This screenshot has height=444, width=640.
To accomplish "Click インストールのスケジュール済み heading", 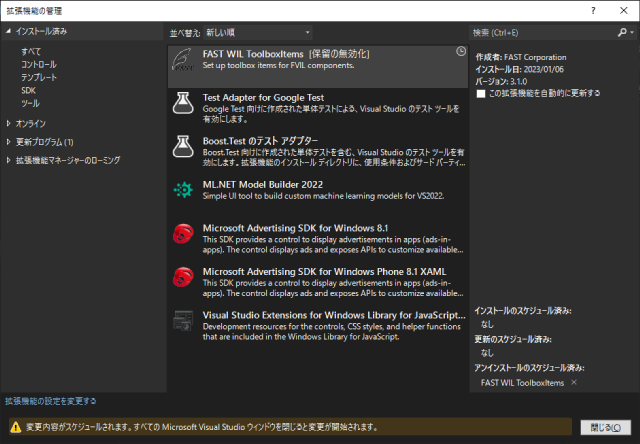I will (523, 311).
